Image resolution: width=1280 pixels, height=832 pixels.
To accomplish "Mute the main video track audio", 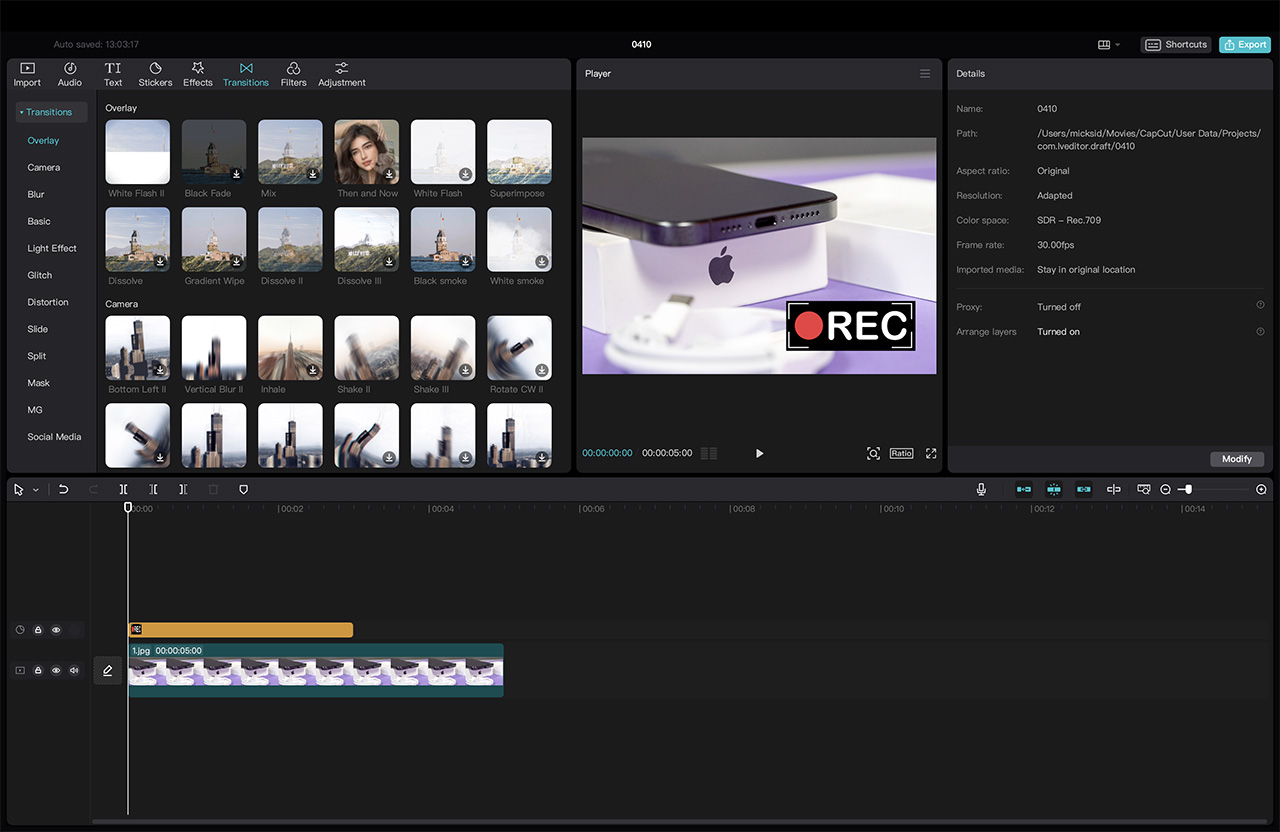I will [x=74, y=670].
